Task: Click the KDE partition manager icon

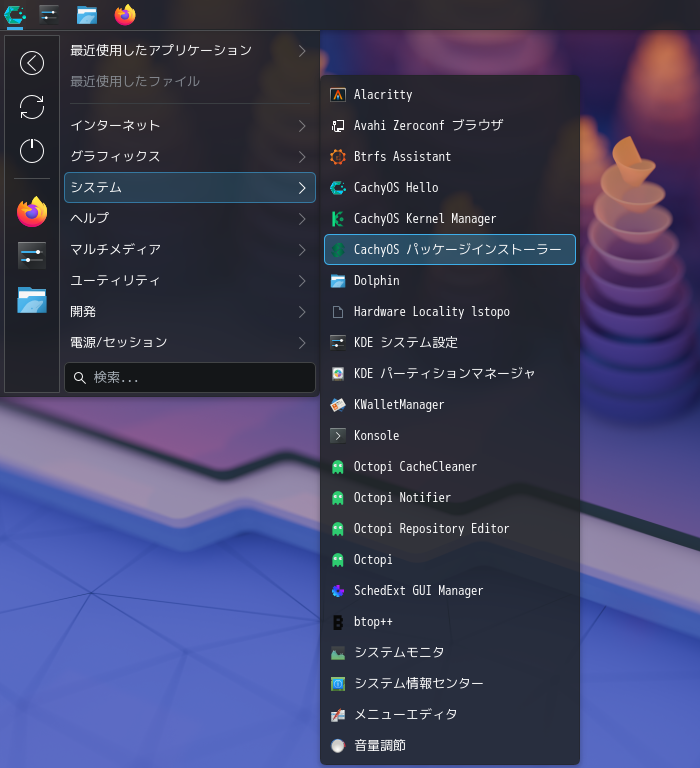Action: (x=338, y=374)
